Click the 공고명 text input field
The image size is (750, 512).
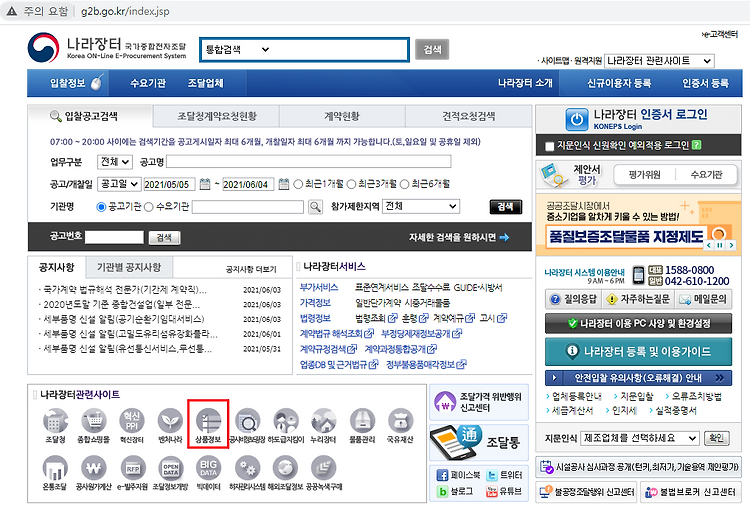pos(309,162)
